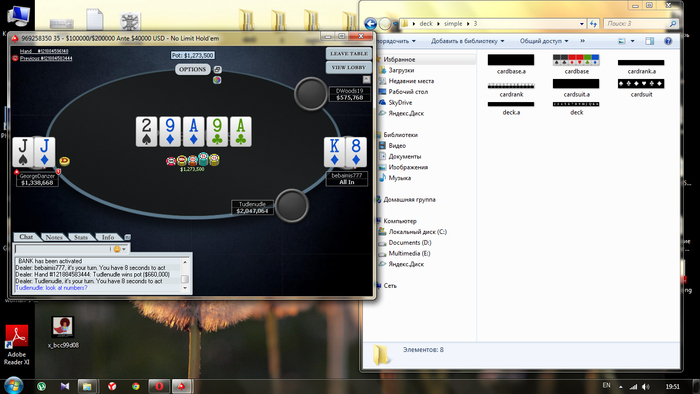The height and width of the screenshot is (394, 700).
Task: Click LEAVE TABLE button
Action: point(349,54)
